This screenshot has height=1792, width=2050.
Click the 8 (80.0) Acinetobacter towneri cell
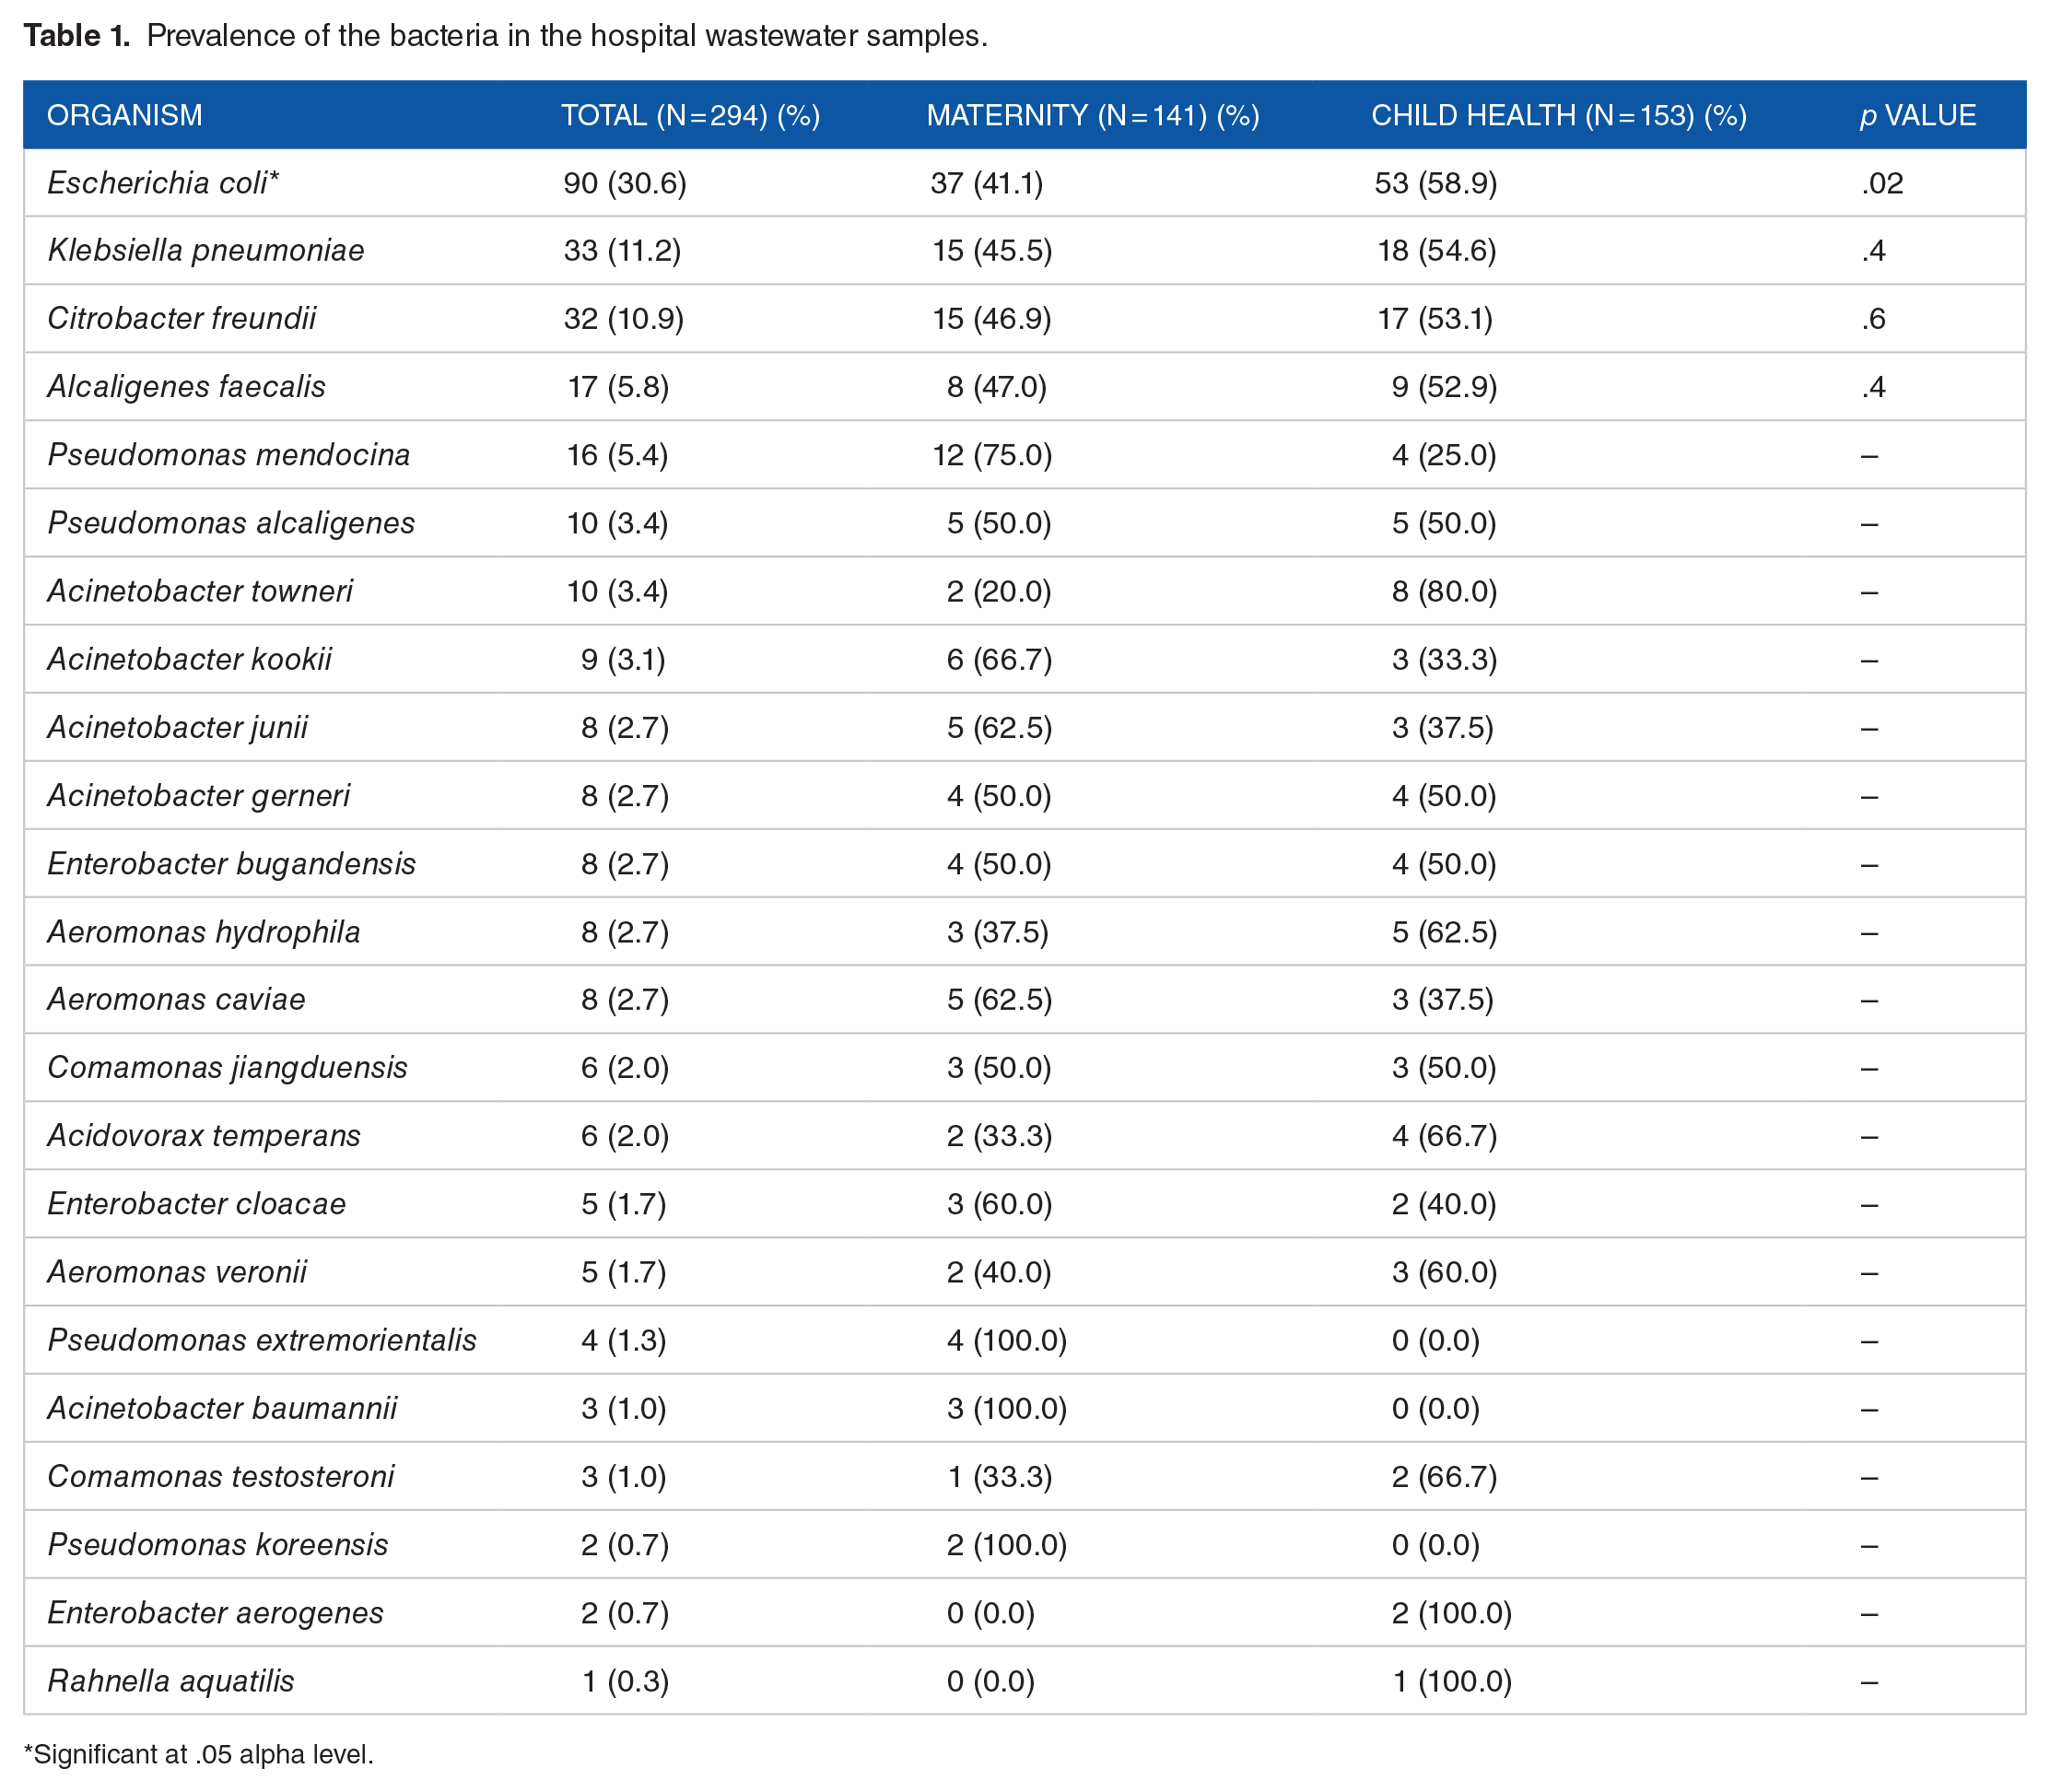1444,591
